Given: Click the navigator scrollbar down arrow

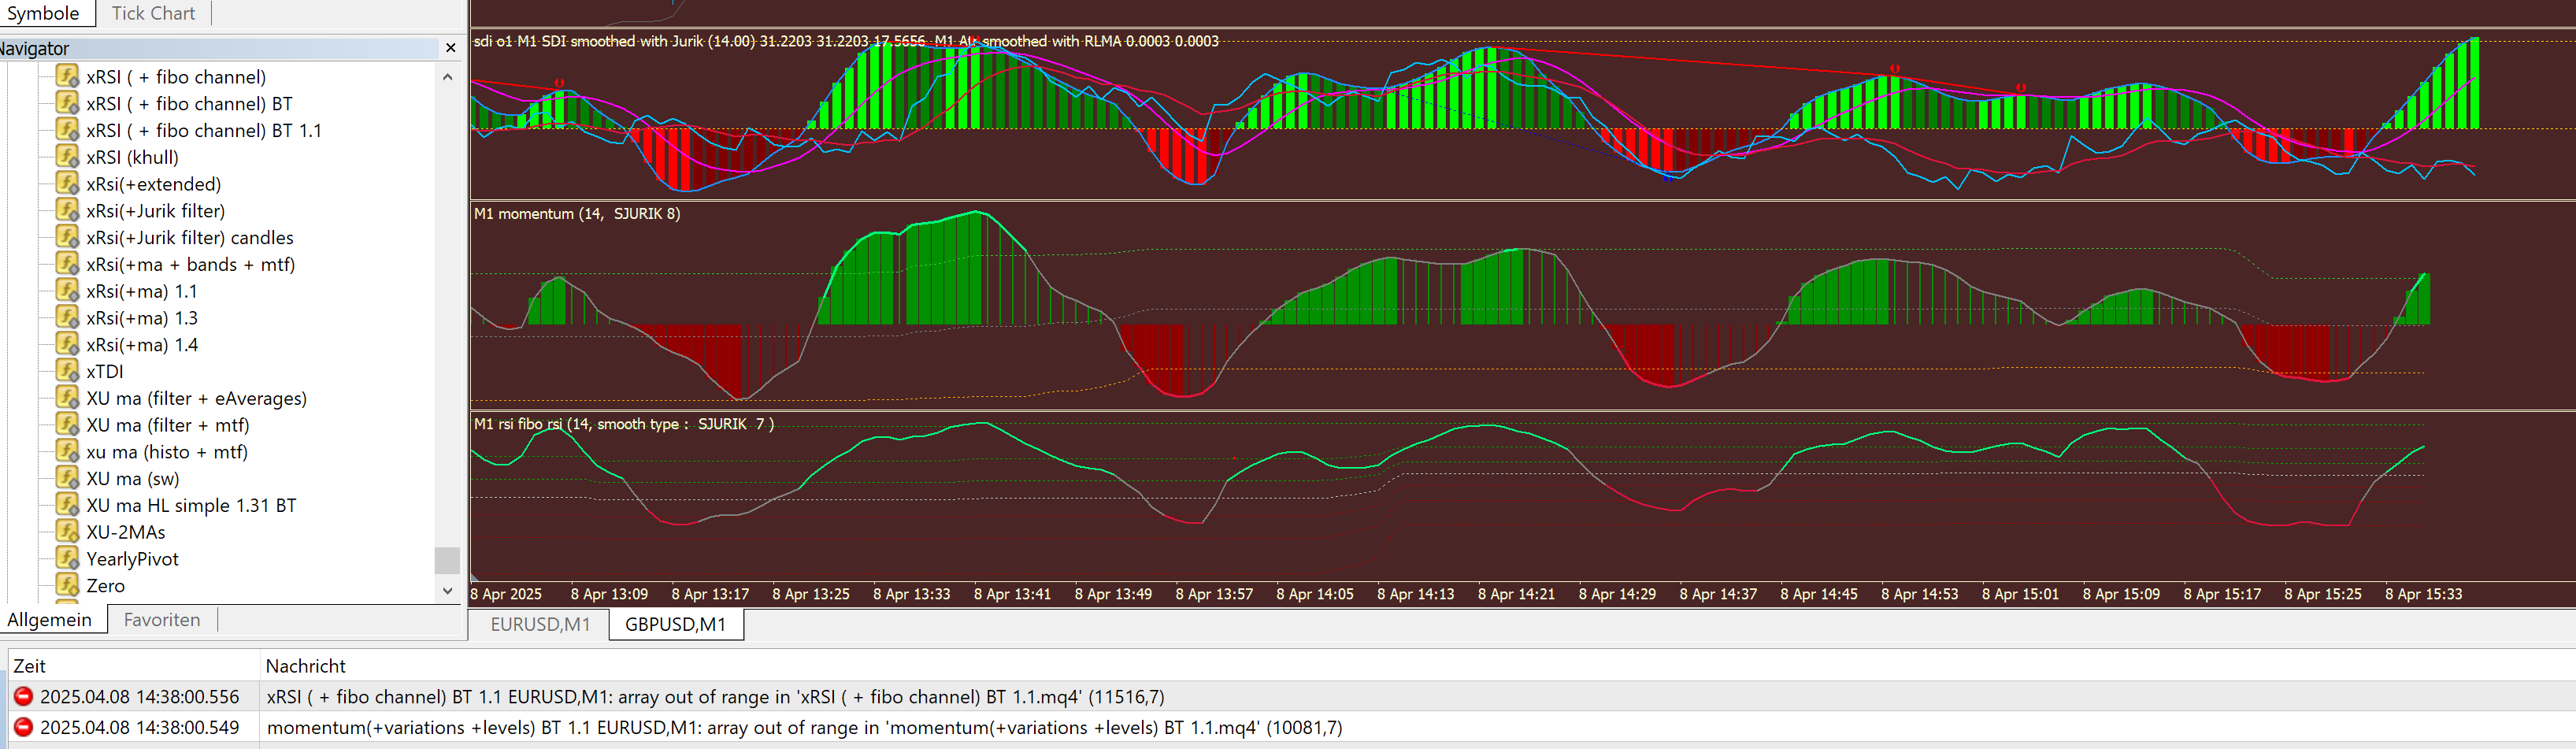Looking at the screenshot, I should (447, 591).
